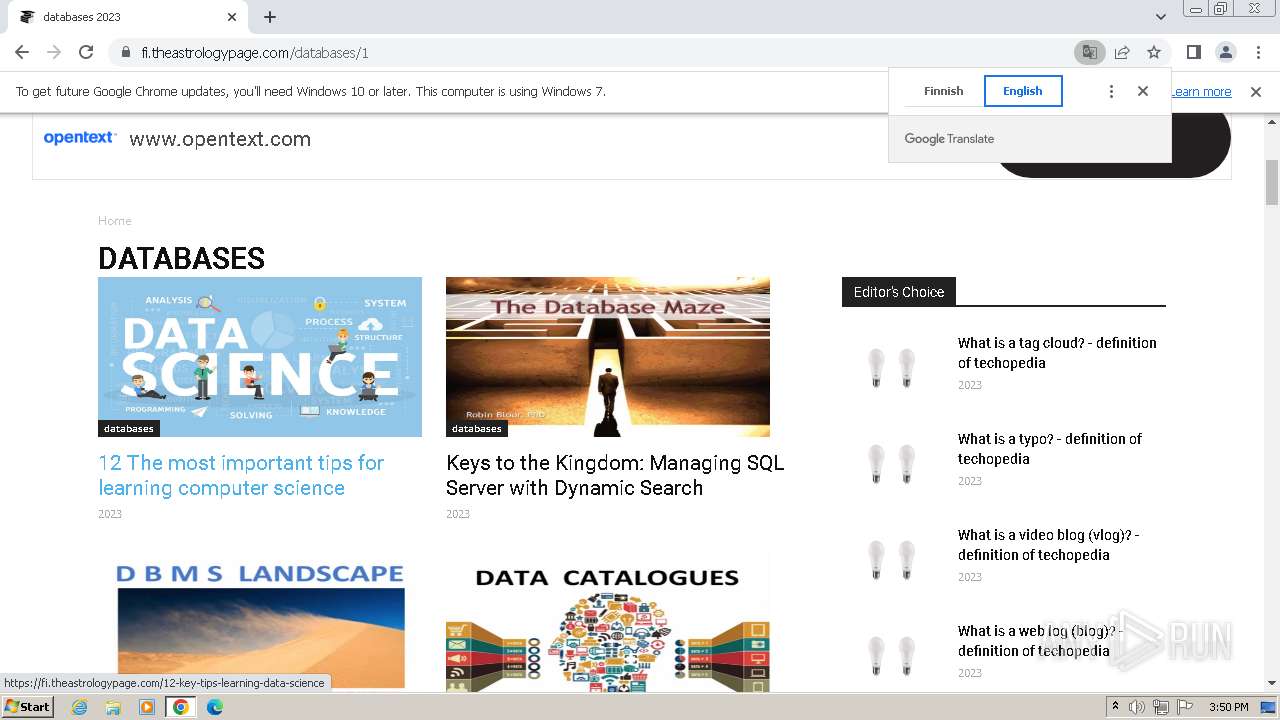Open What is a tag cloud article

click(1057, 353)
